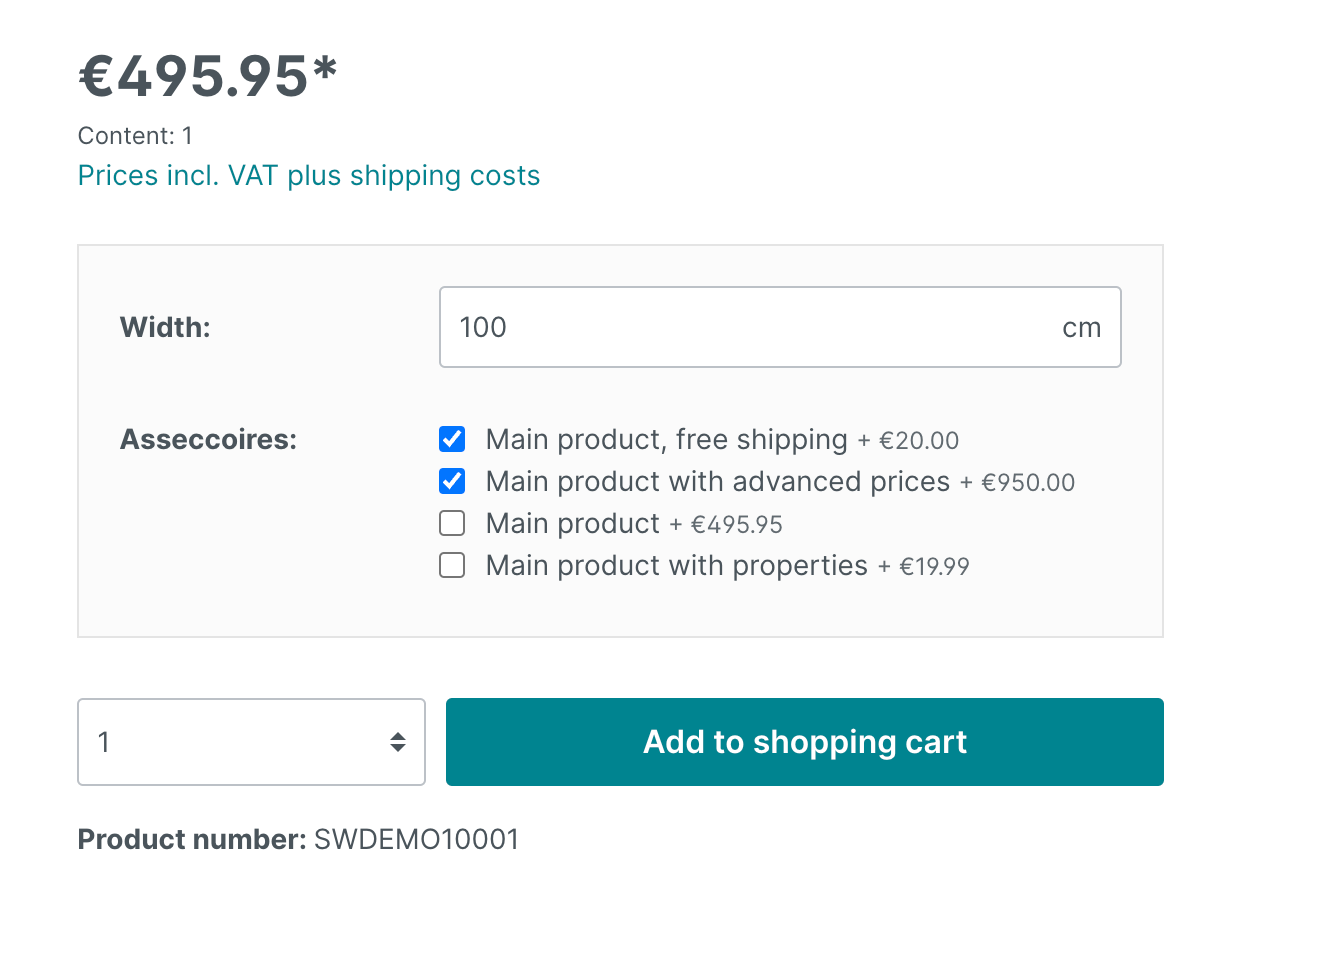Open the quantity dropdown
Viewport: 1328px width, 958px height.
point(251,742)
